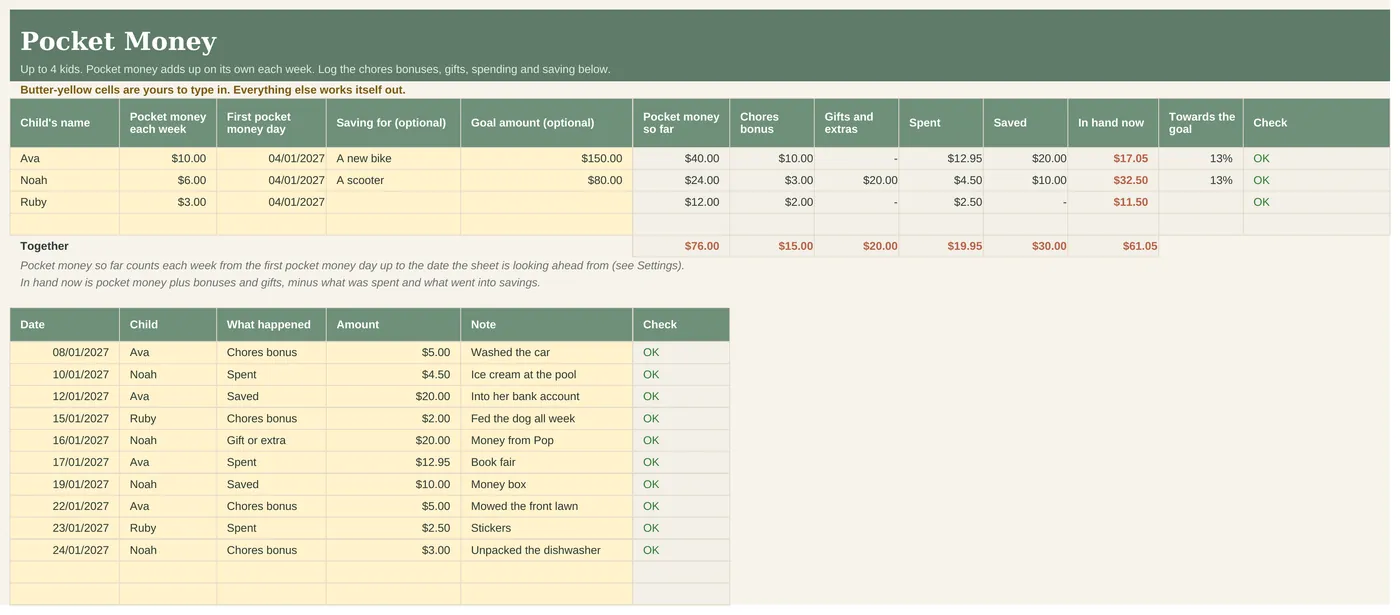Click 'A scooter' saving goal cell
Image resolution: width=1400 pixels, height=615 pixels.
[x=393, y=180]
